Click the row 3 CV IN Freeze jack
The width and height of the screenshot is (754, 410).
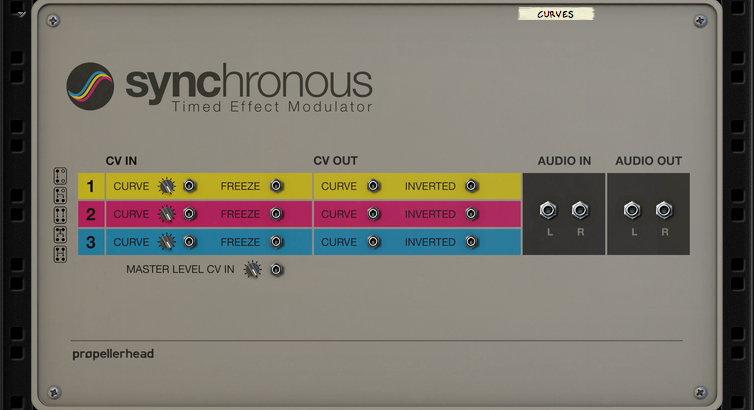(x=276, y=241)
